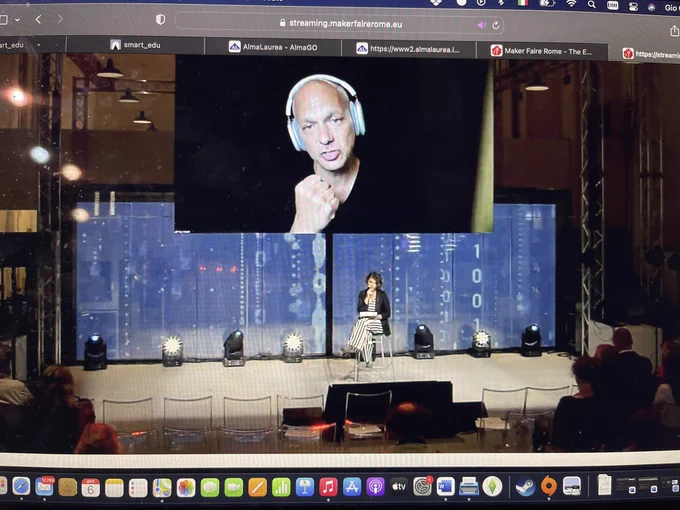
Task: Open the Safari privacy shield report
Action: tap(160, 20)
